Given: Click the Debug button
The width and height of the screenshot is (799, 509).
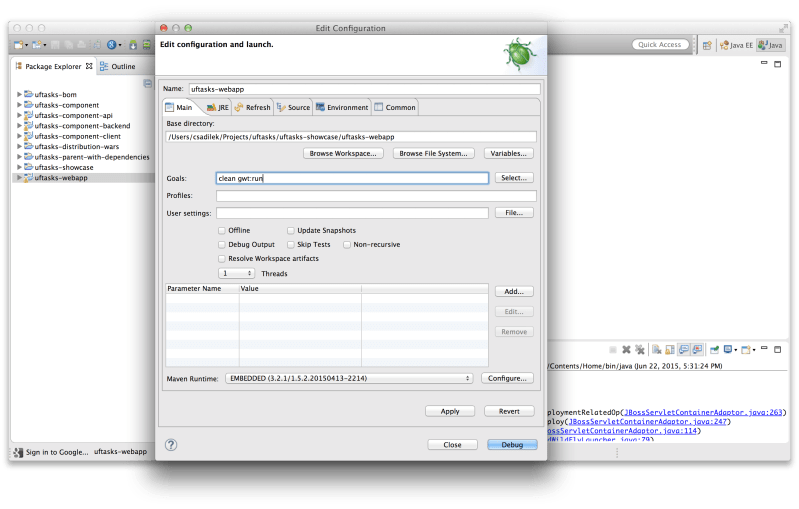Looking at the screenshot, I should pyautogui.click(x=512, y=445).
